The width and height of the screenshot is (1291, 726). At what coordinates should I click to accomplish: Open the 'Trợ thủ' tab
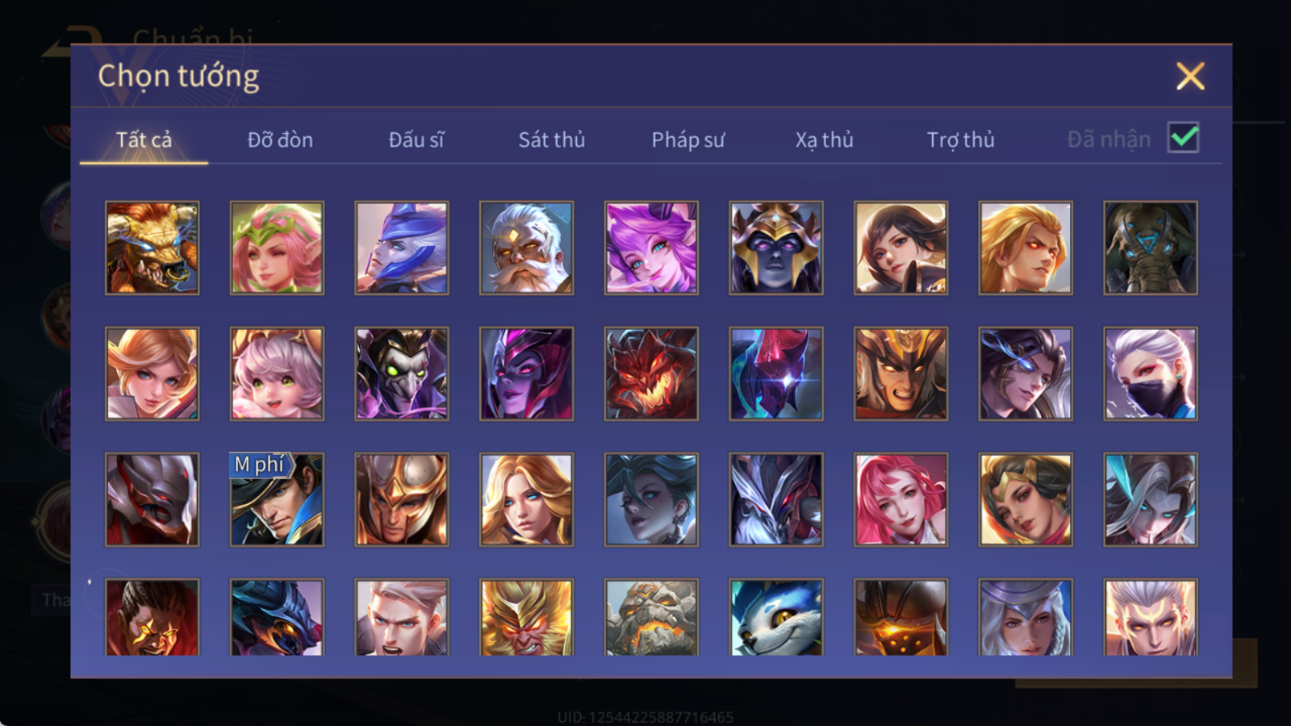960,140
